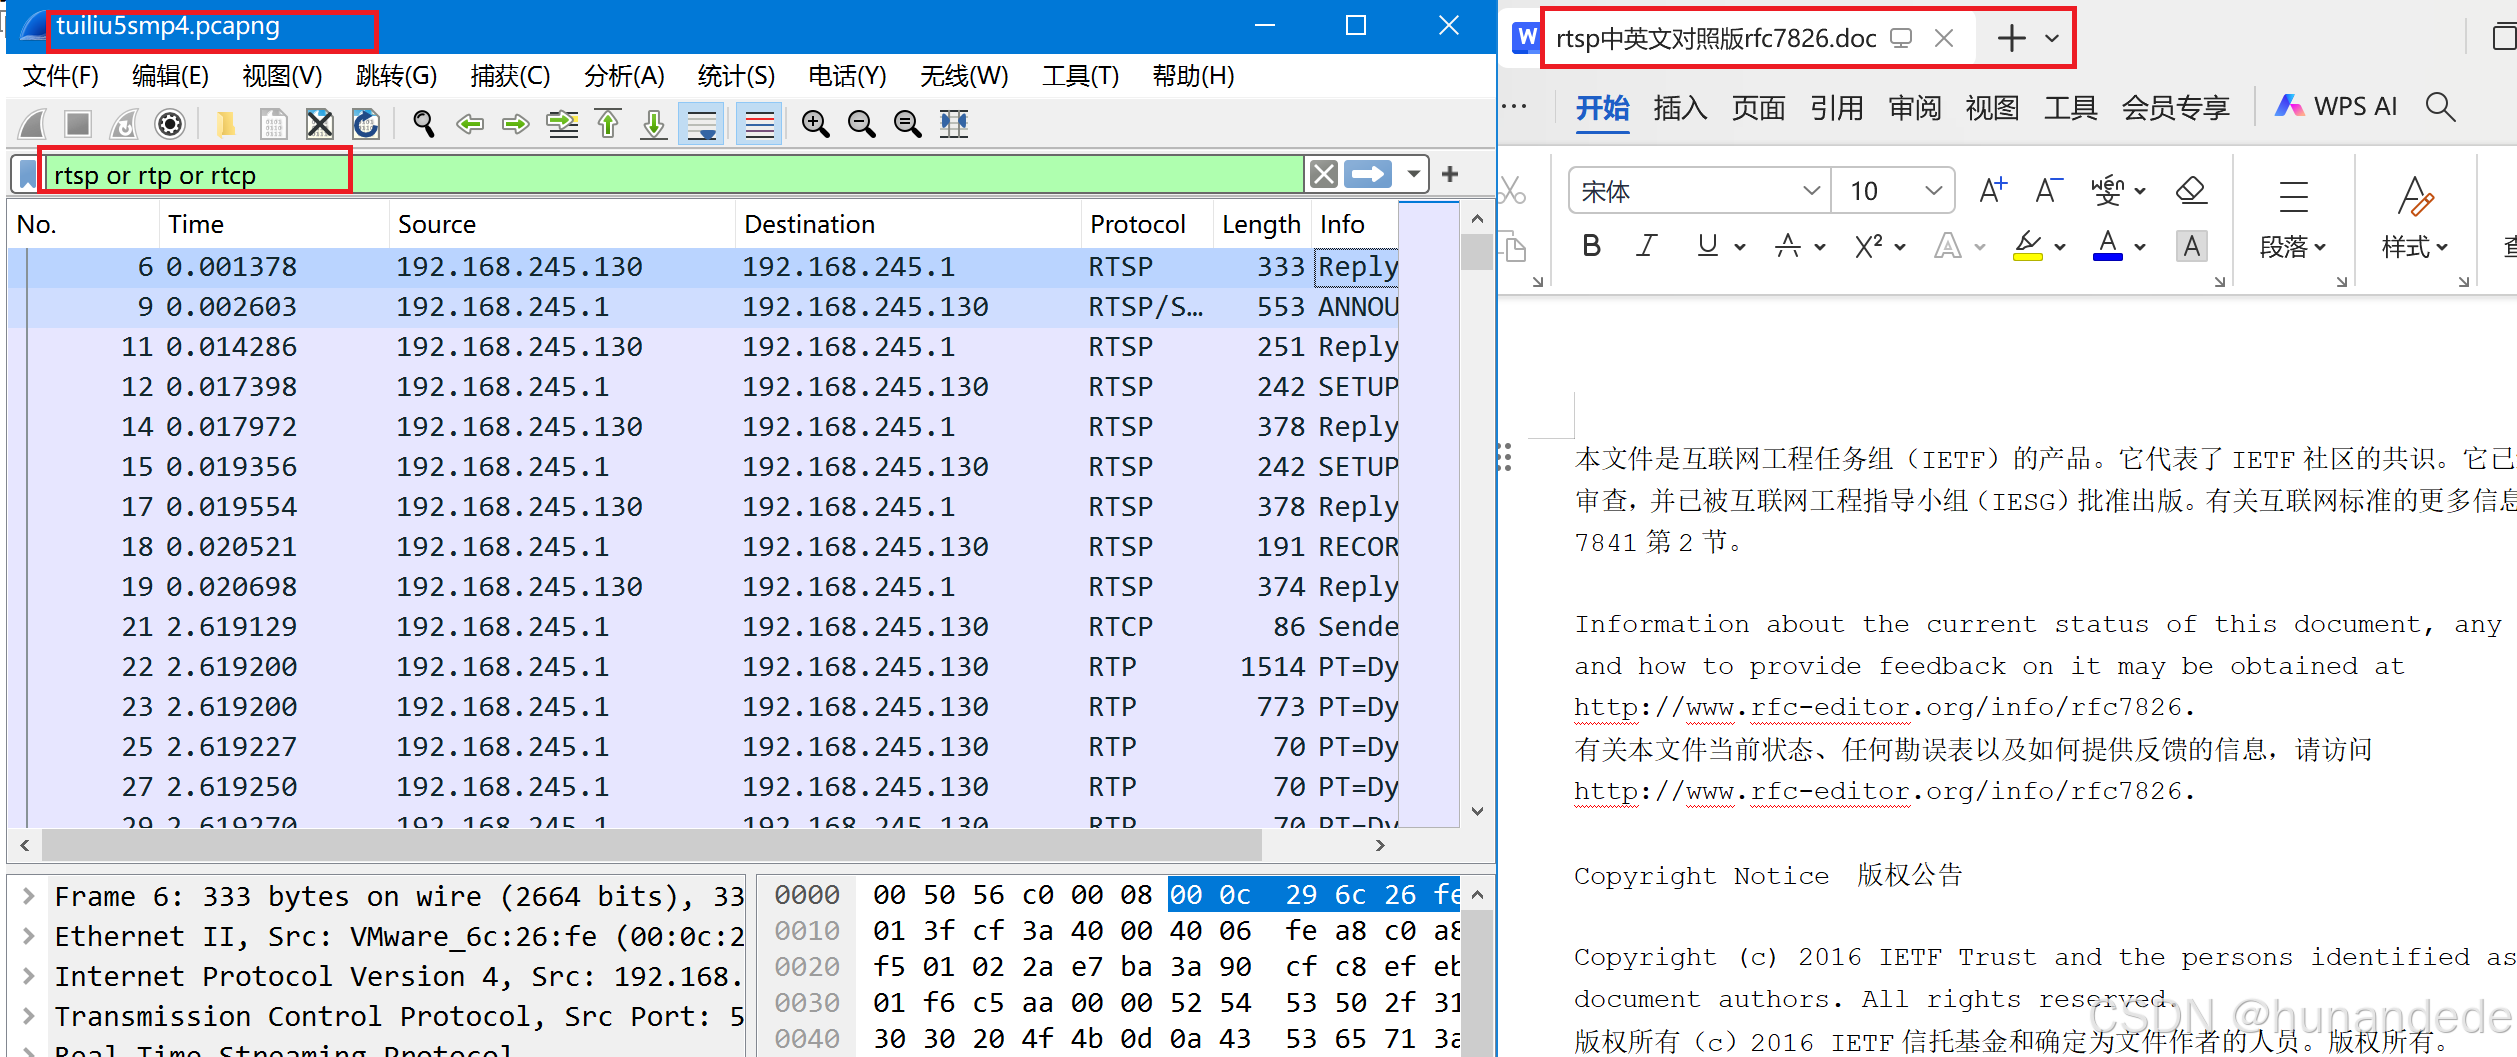Select packet number 21 RTCP row
Image resolution: width=2517 pixels, height=1057 pixels.
[700, 627]
